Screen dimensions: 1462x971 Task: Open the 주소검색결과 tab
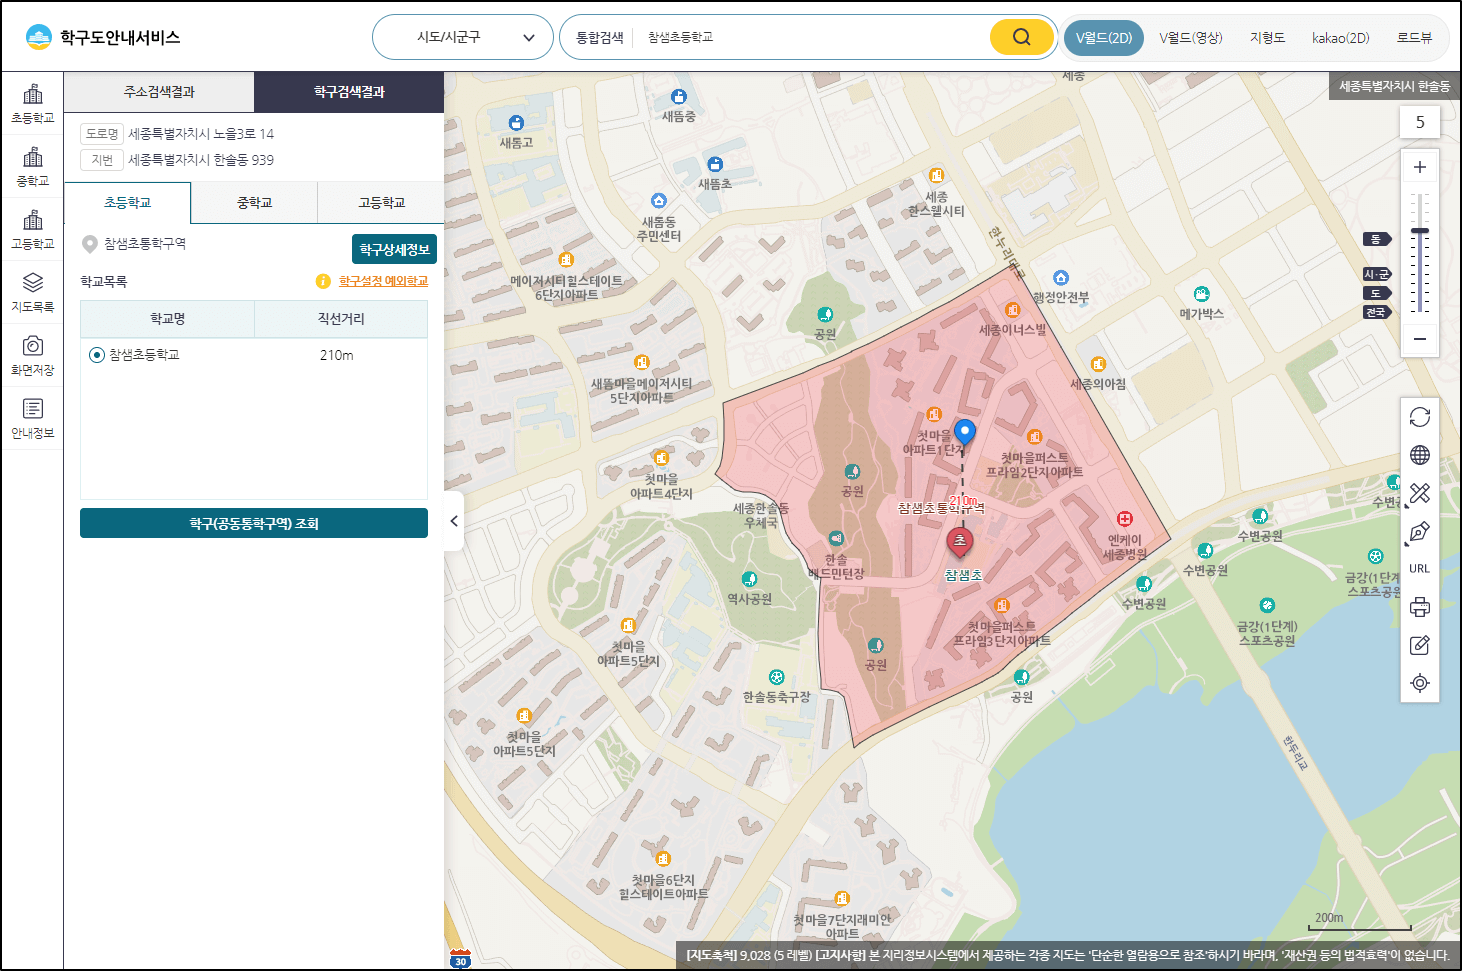point(159,92)
